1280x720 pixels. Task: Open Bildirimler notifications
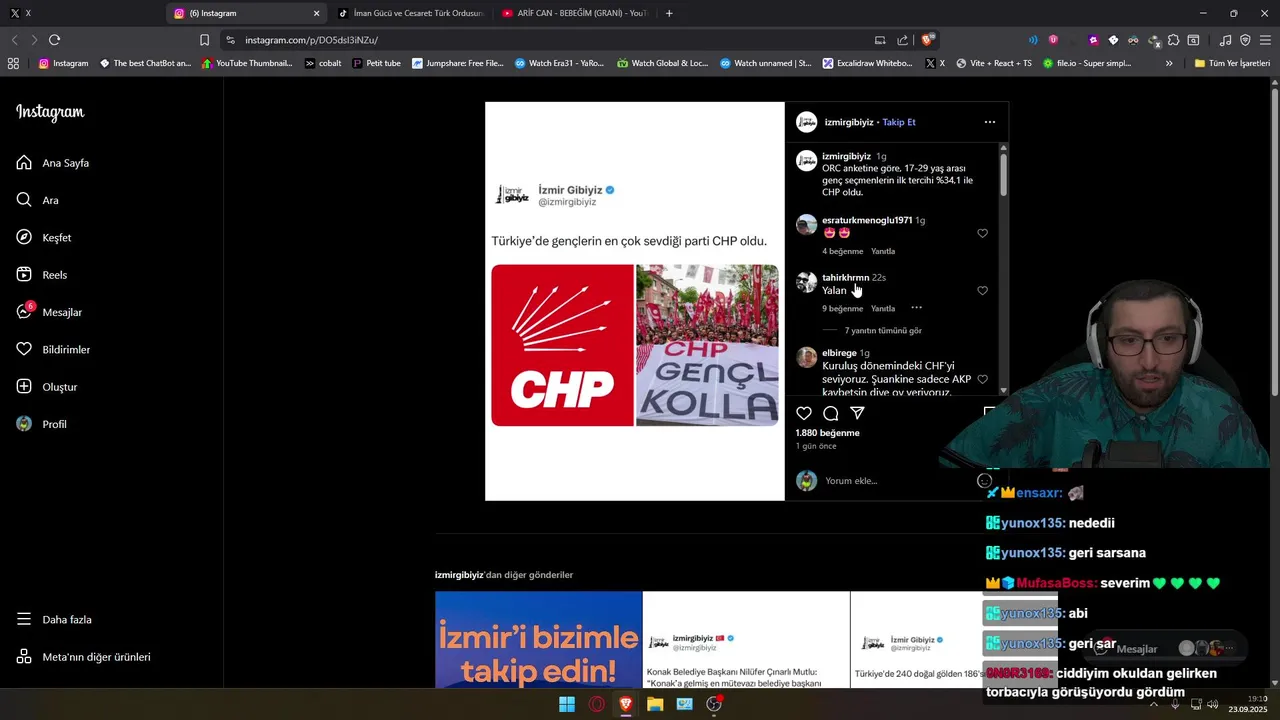[53, 349]
